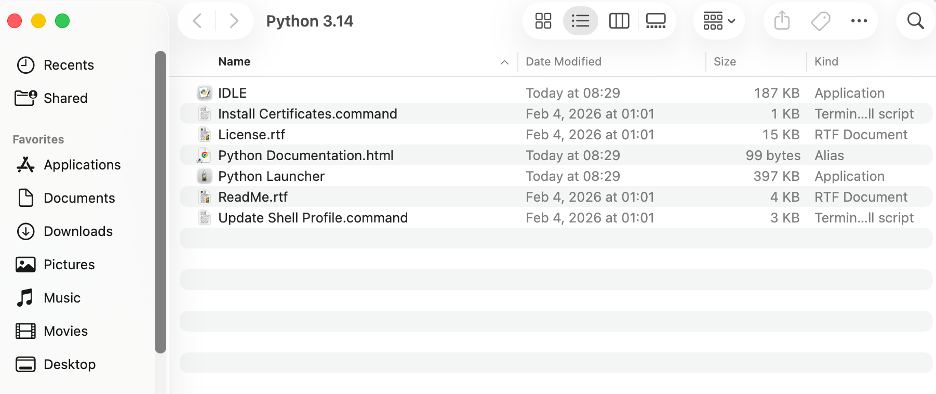Open Pictures in the sidebar
The width and height of the screenshot is (936, 394).
[69, 264]
